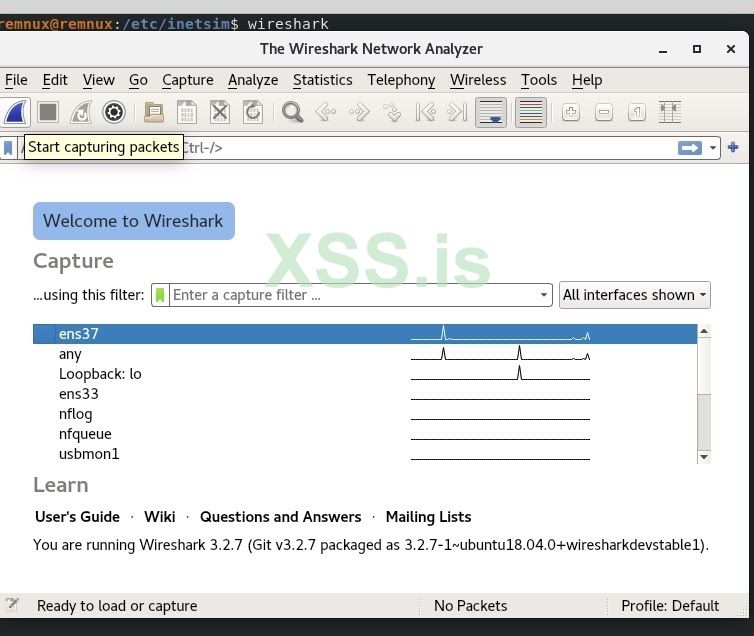Zoom out the packet text

tap(604, 112)
